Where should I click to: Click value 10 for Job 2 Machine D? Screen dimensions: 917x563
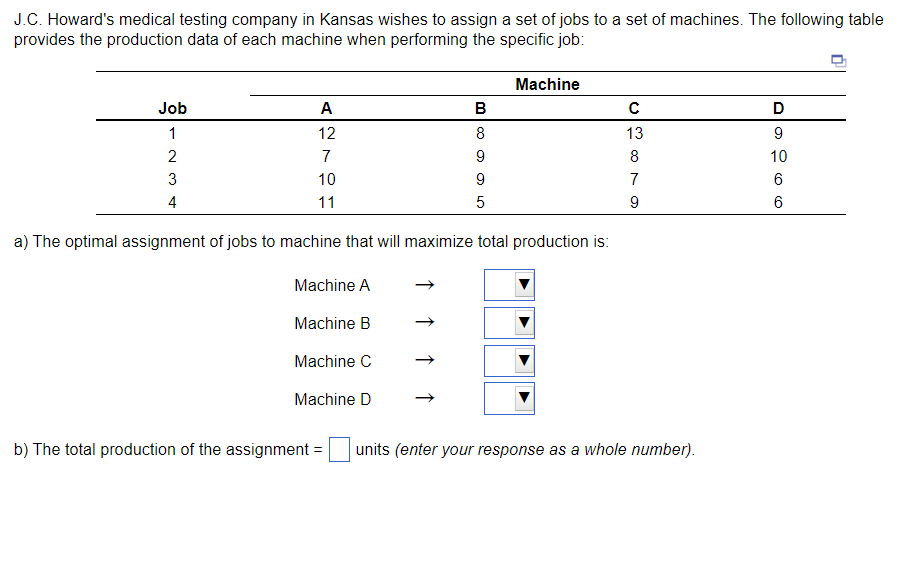click(778, 157)
